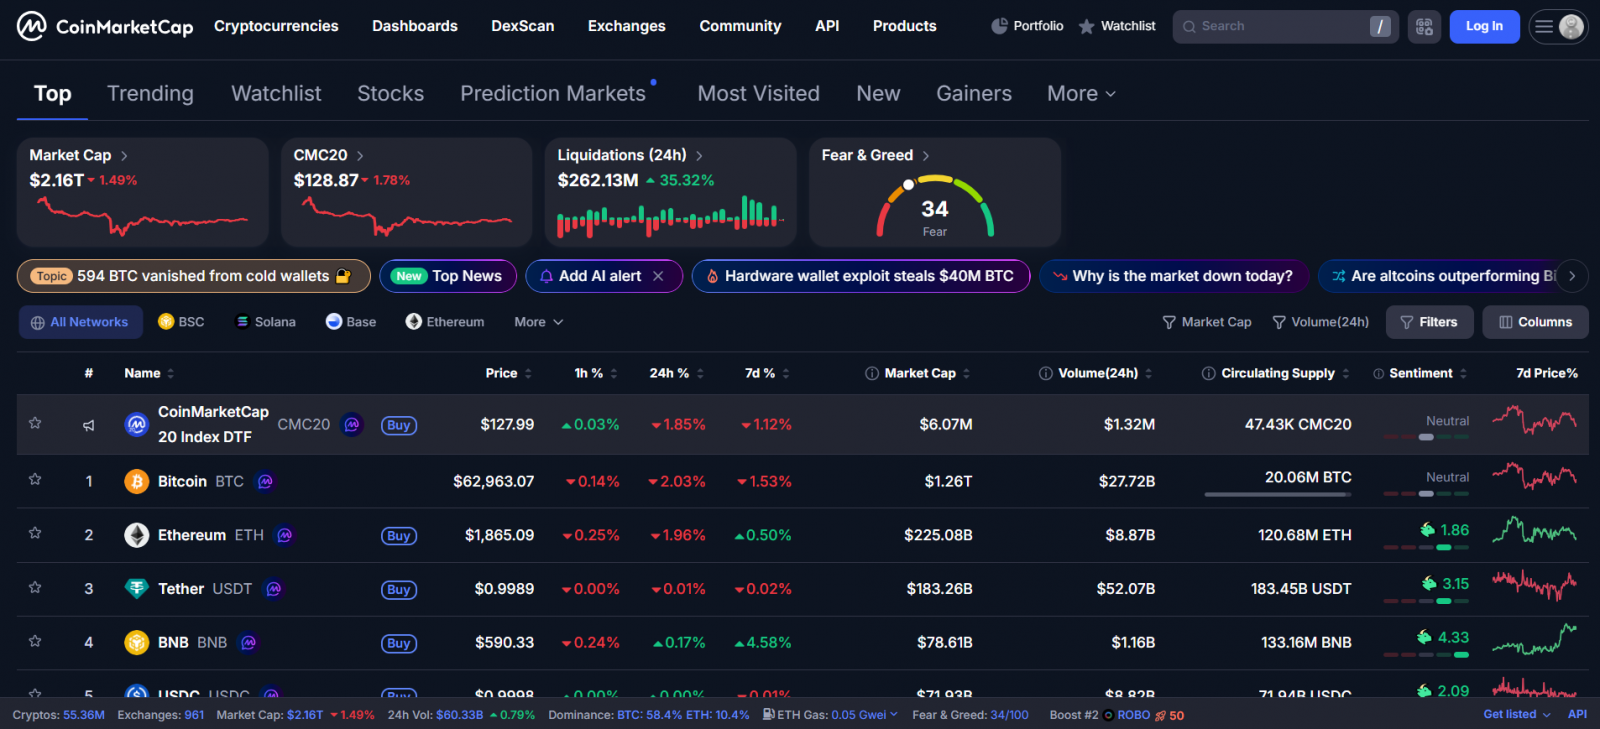Star CMC20 Index DTF for watchlist
This screenshot has height=729, width=1600.
coord(35,423)
